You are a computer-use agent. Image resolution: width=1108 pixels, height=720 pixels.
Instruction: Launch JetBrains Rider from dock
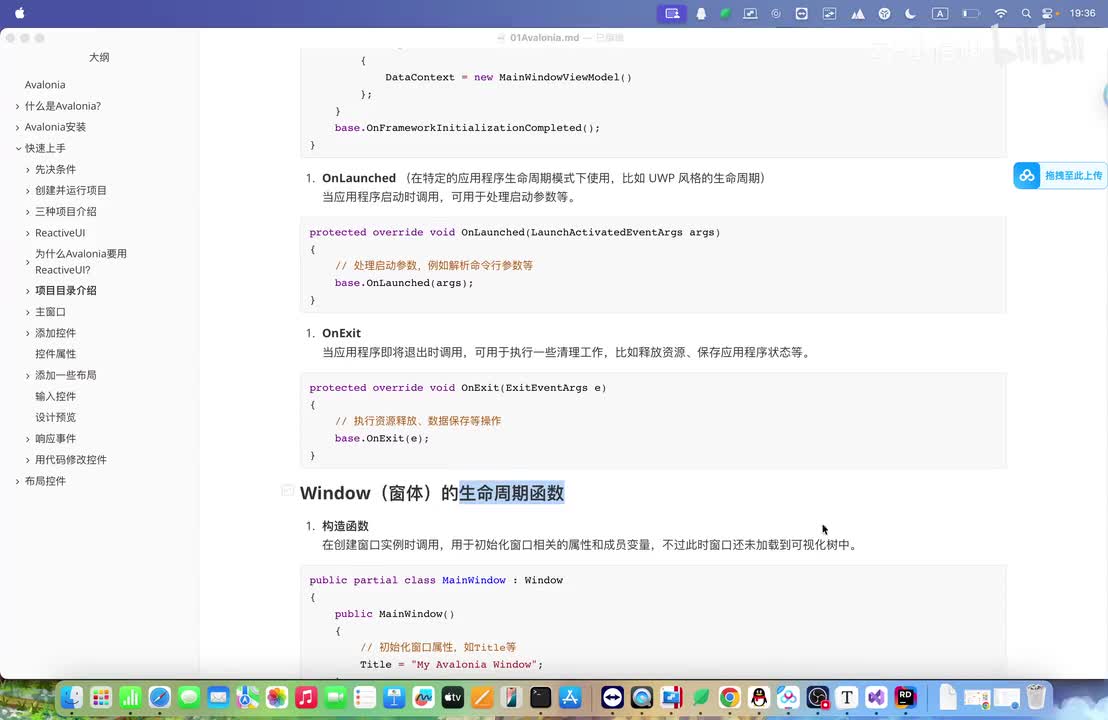[x=905, y=698]
